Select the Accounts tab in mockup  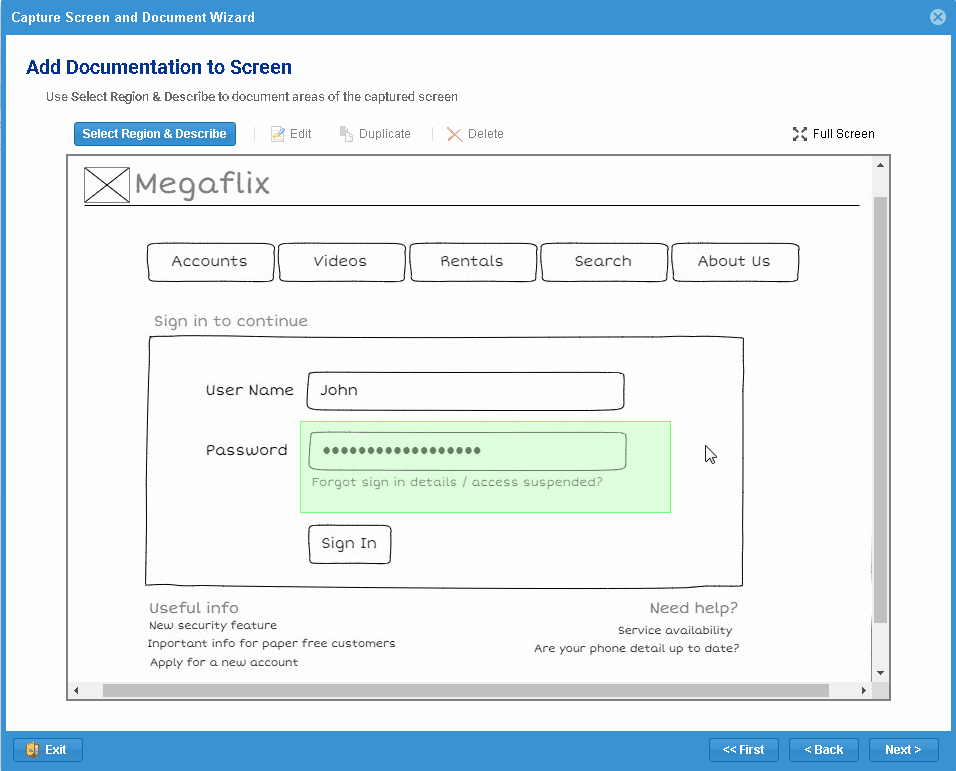pos(210,262)
